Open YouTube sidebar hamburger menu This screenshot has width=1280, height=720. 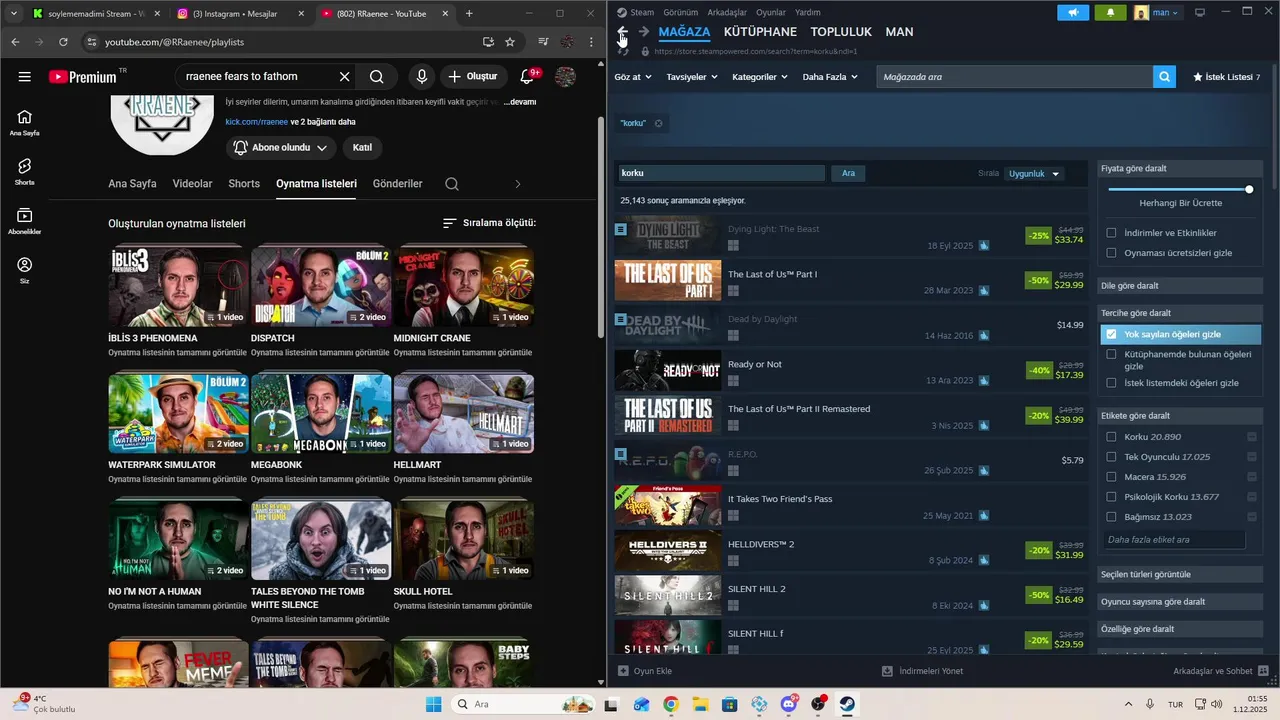[x=25, y=77]
